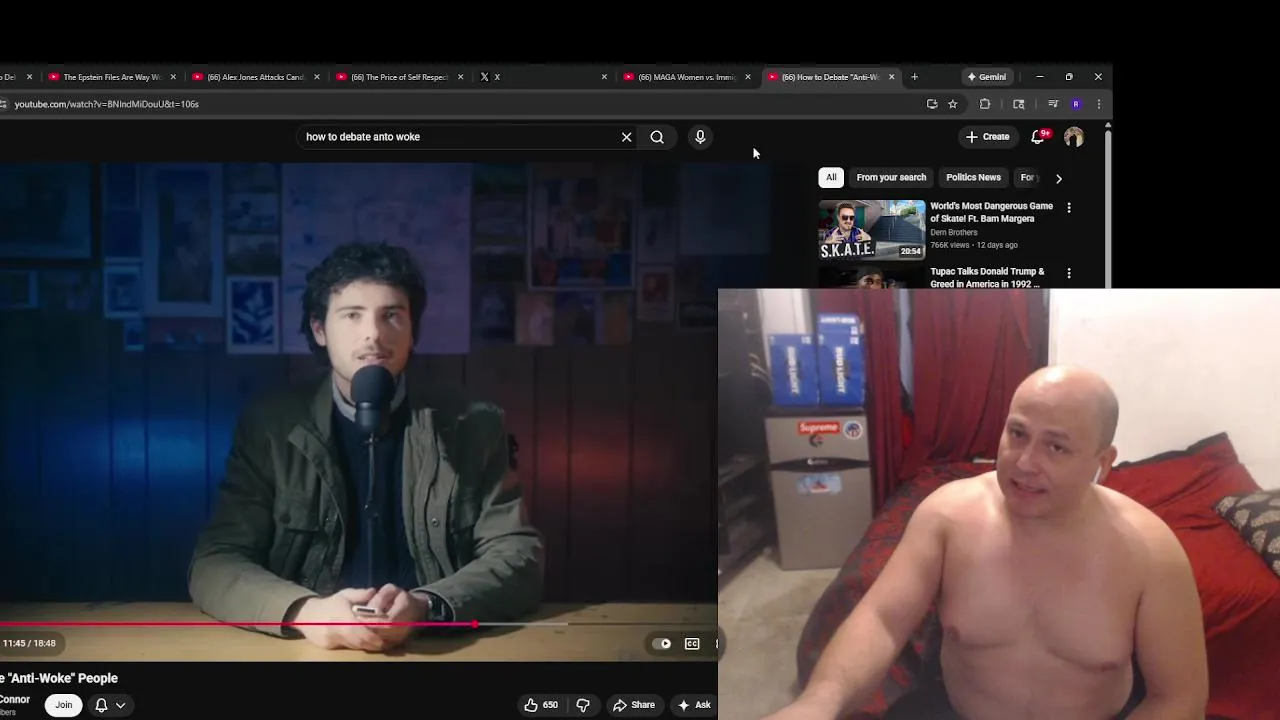Image resolution: width=1280 pixels, height=720 pixels.
Task: Open the Chrome profile avatar
Action: pos(1076,104)
